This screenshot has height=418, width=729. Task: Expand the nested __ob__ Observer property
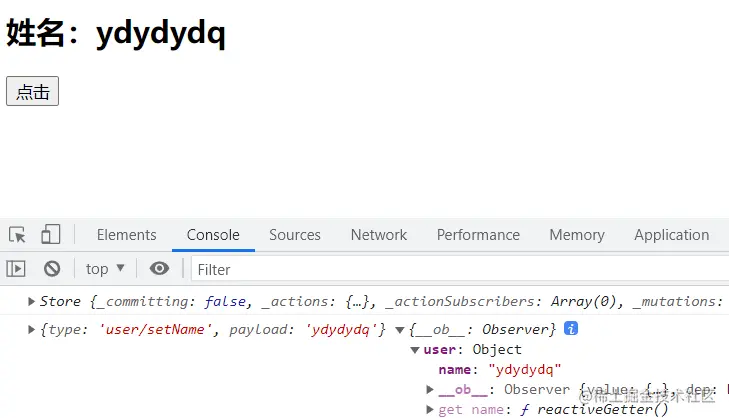430,389
